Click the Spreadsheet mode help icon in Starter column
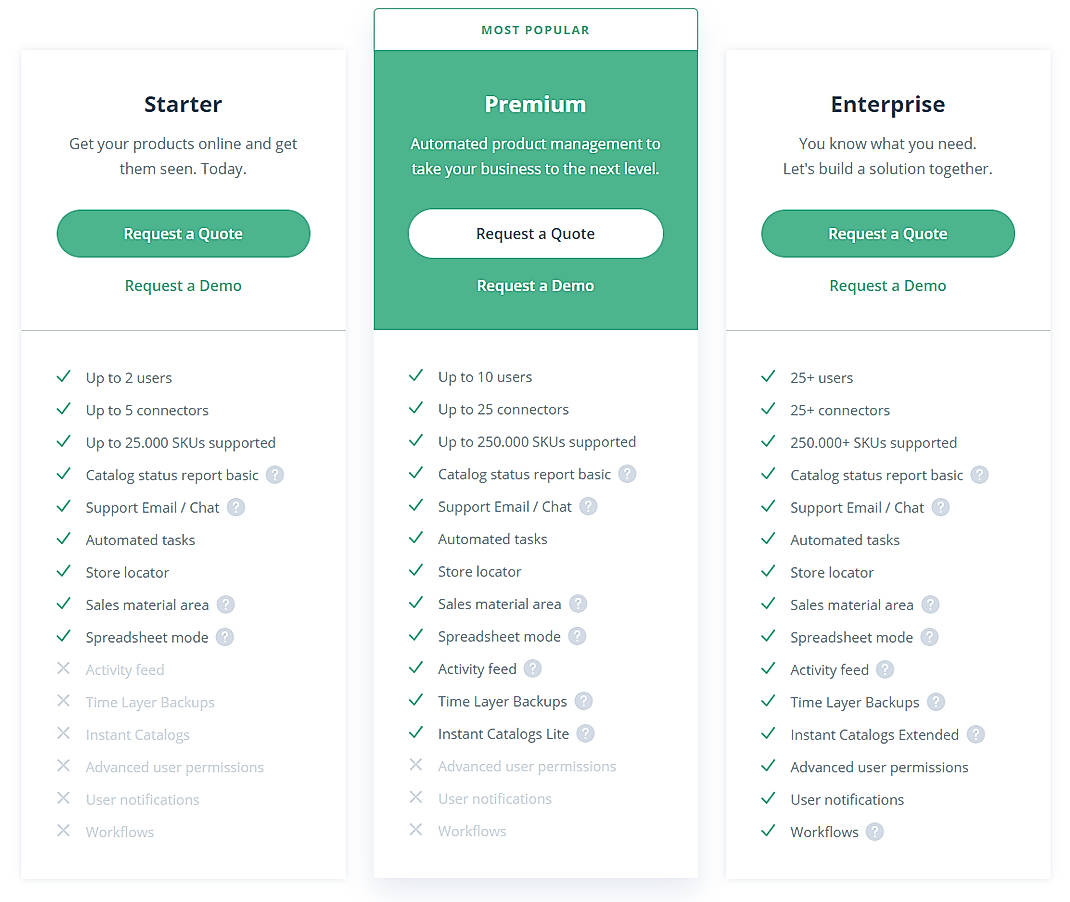1070x902 pixels. (x=225, y=637)
